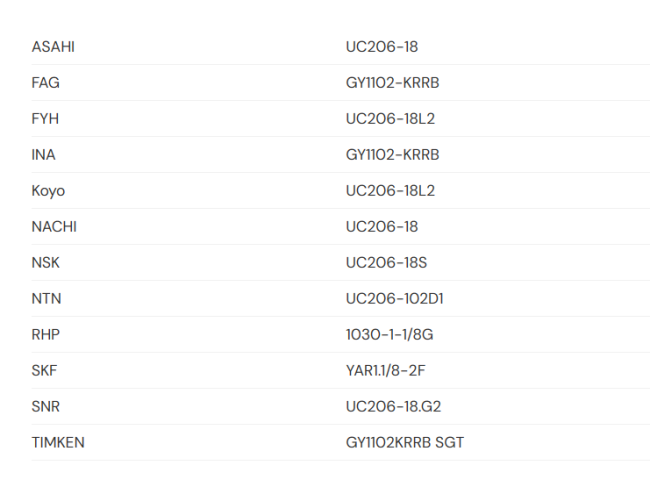This screenshot has width=650, height=487.
Task: Click the SNR part number UC206-18.G2
Action: (393, 407)
